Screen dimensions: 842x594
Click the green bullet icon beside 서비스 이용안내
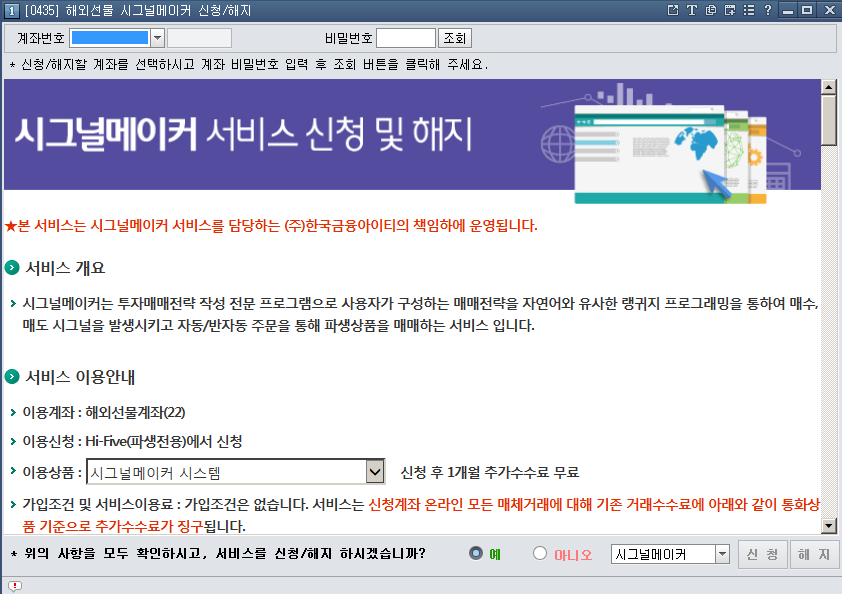click(x=12, y=377)
